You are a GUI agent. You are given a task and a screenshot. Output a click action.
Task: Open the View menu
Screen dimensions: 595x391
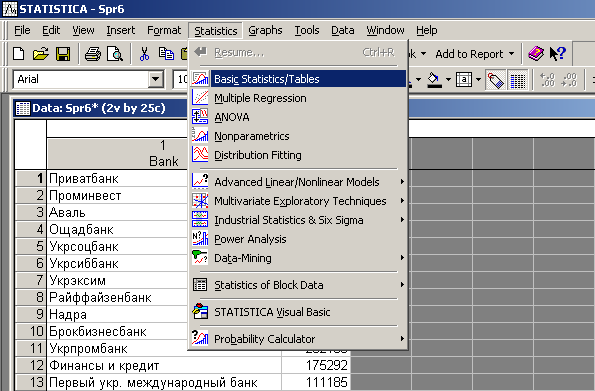(83, 30)
